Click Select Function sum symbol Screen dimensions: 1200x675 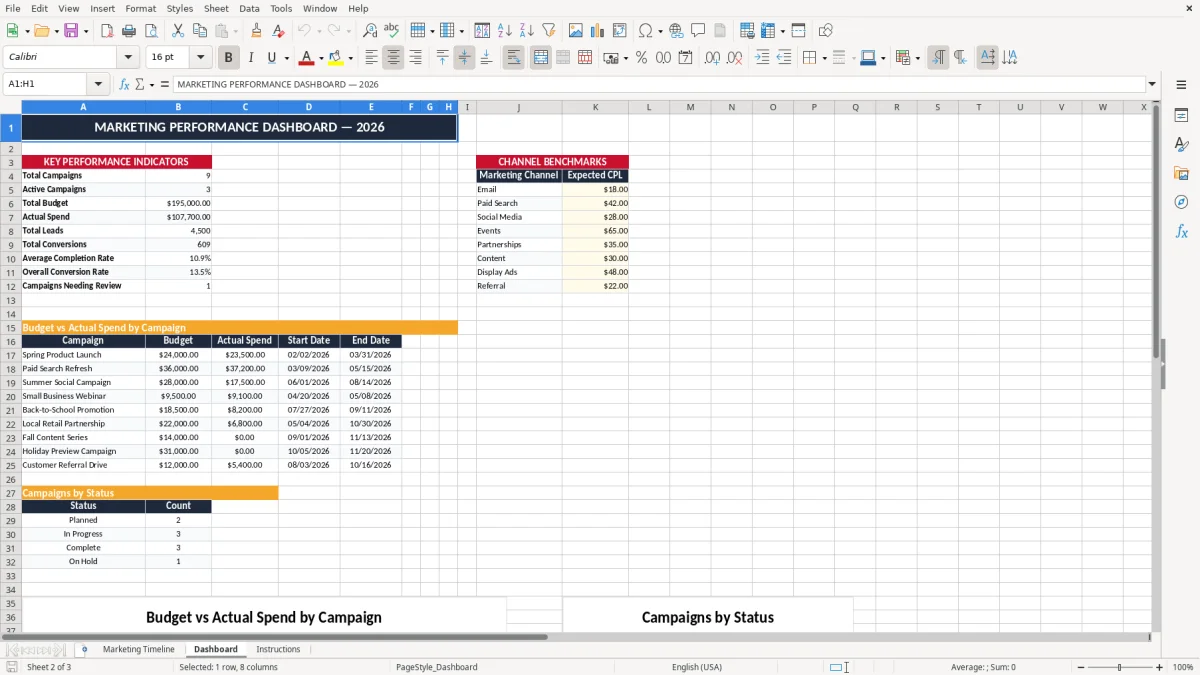coord(139,85)
